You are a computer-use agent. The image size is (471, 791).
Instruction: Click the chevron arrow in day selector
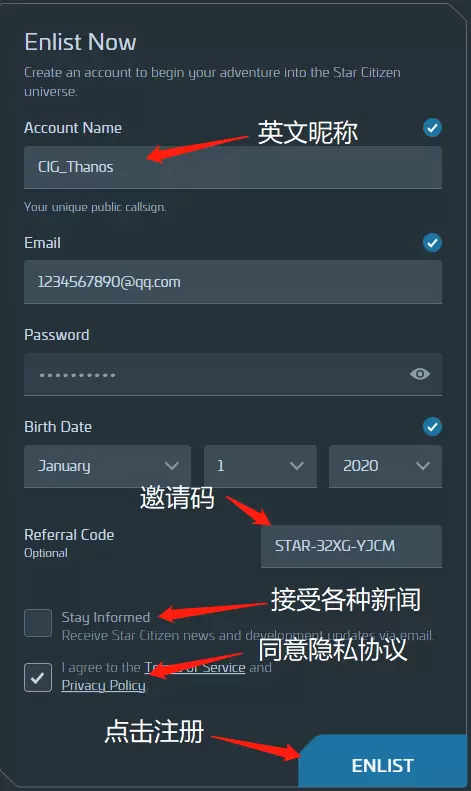[x=297, y=466]
